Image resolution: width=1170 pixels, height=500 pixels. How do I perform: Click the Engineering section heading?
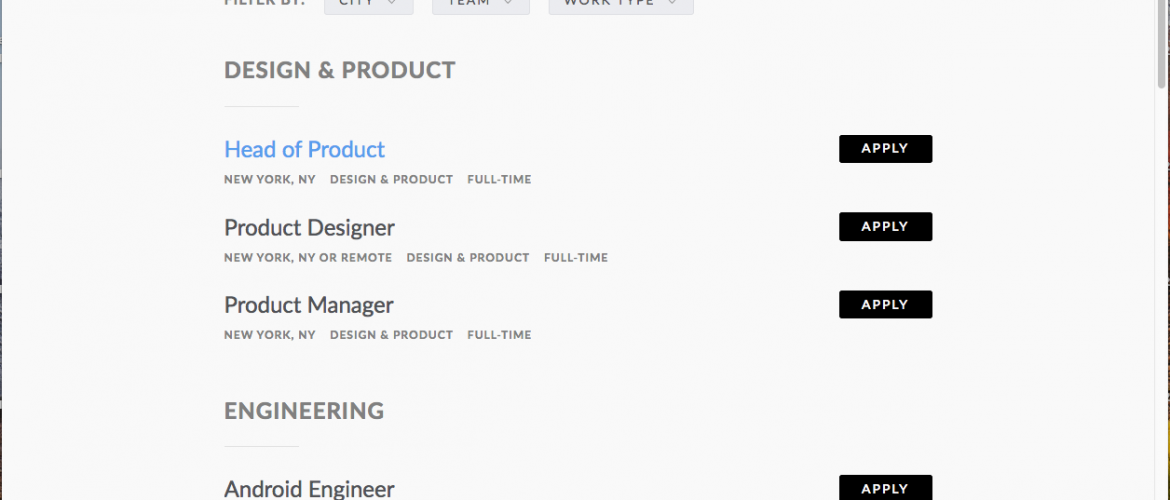click(x=304, y=411)
